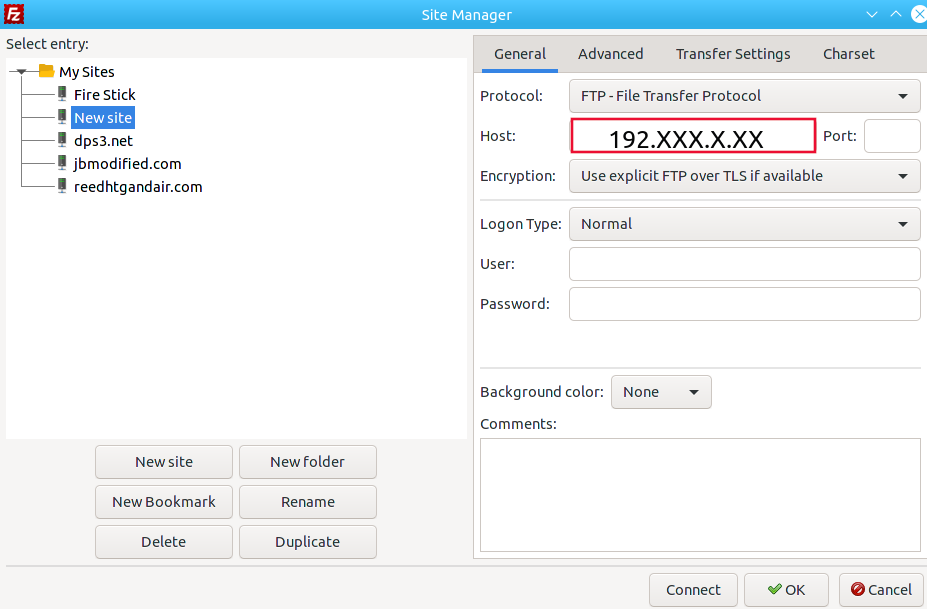Click the dps3.net server icon
The image size is (927, 609).
coord(62,140)
